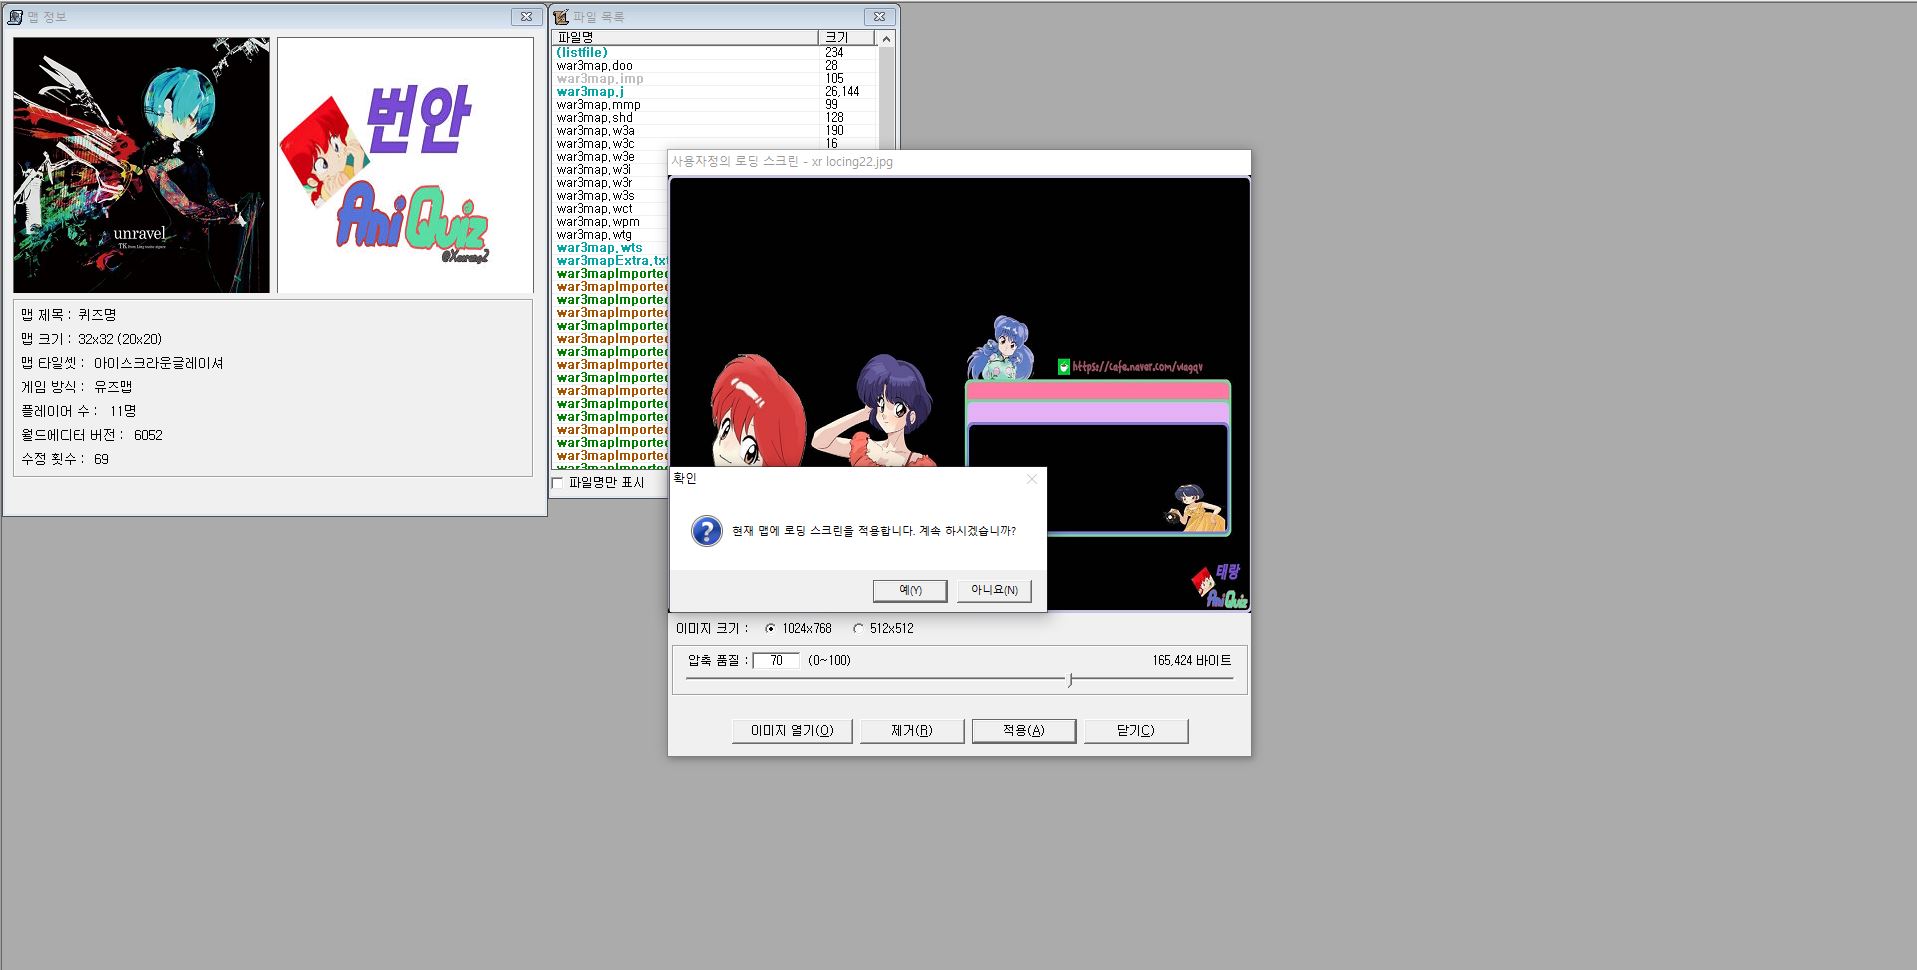
Task: Click the size value 26,144 cell
Action: [x=842, y=92]
